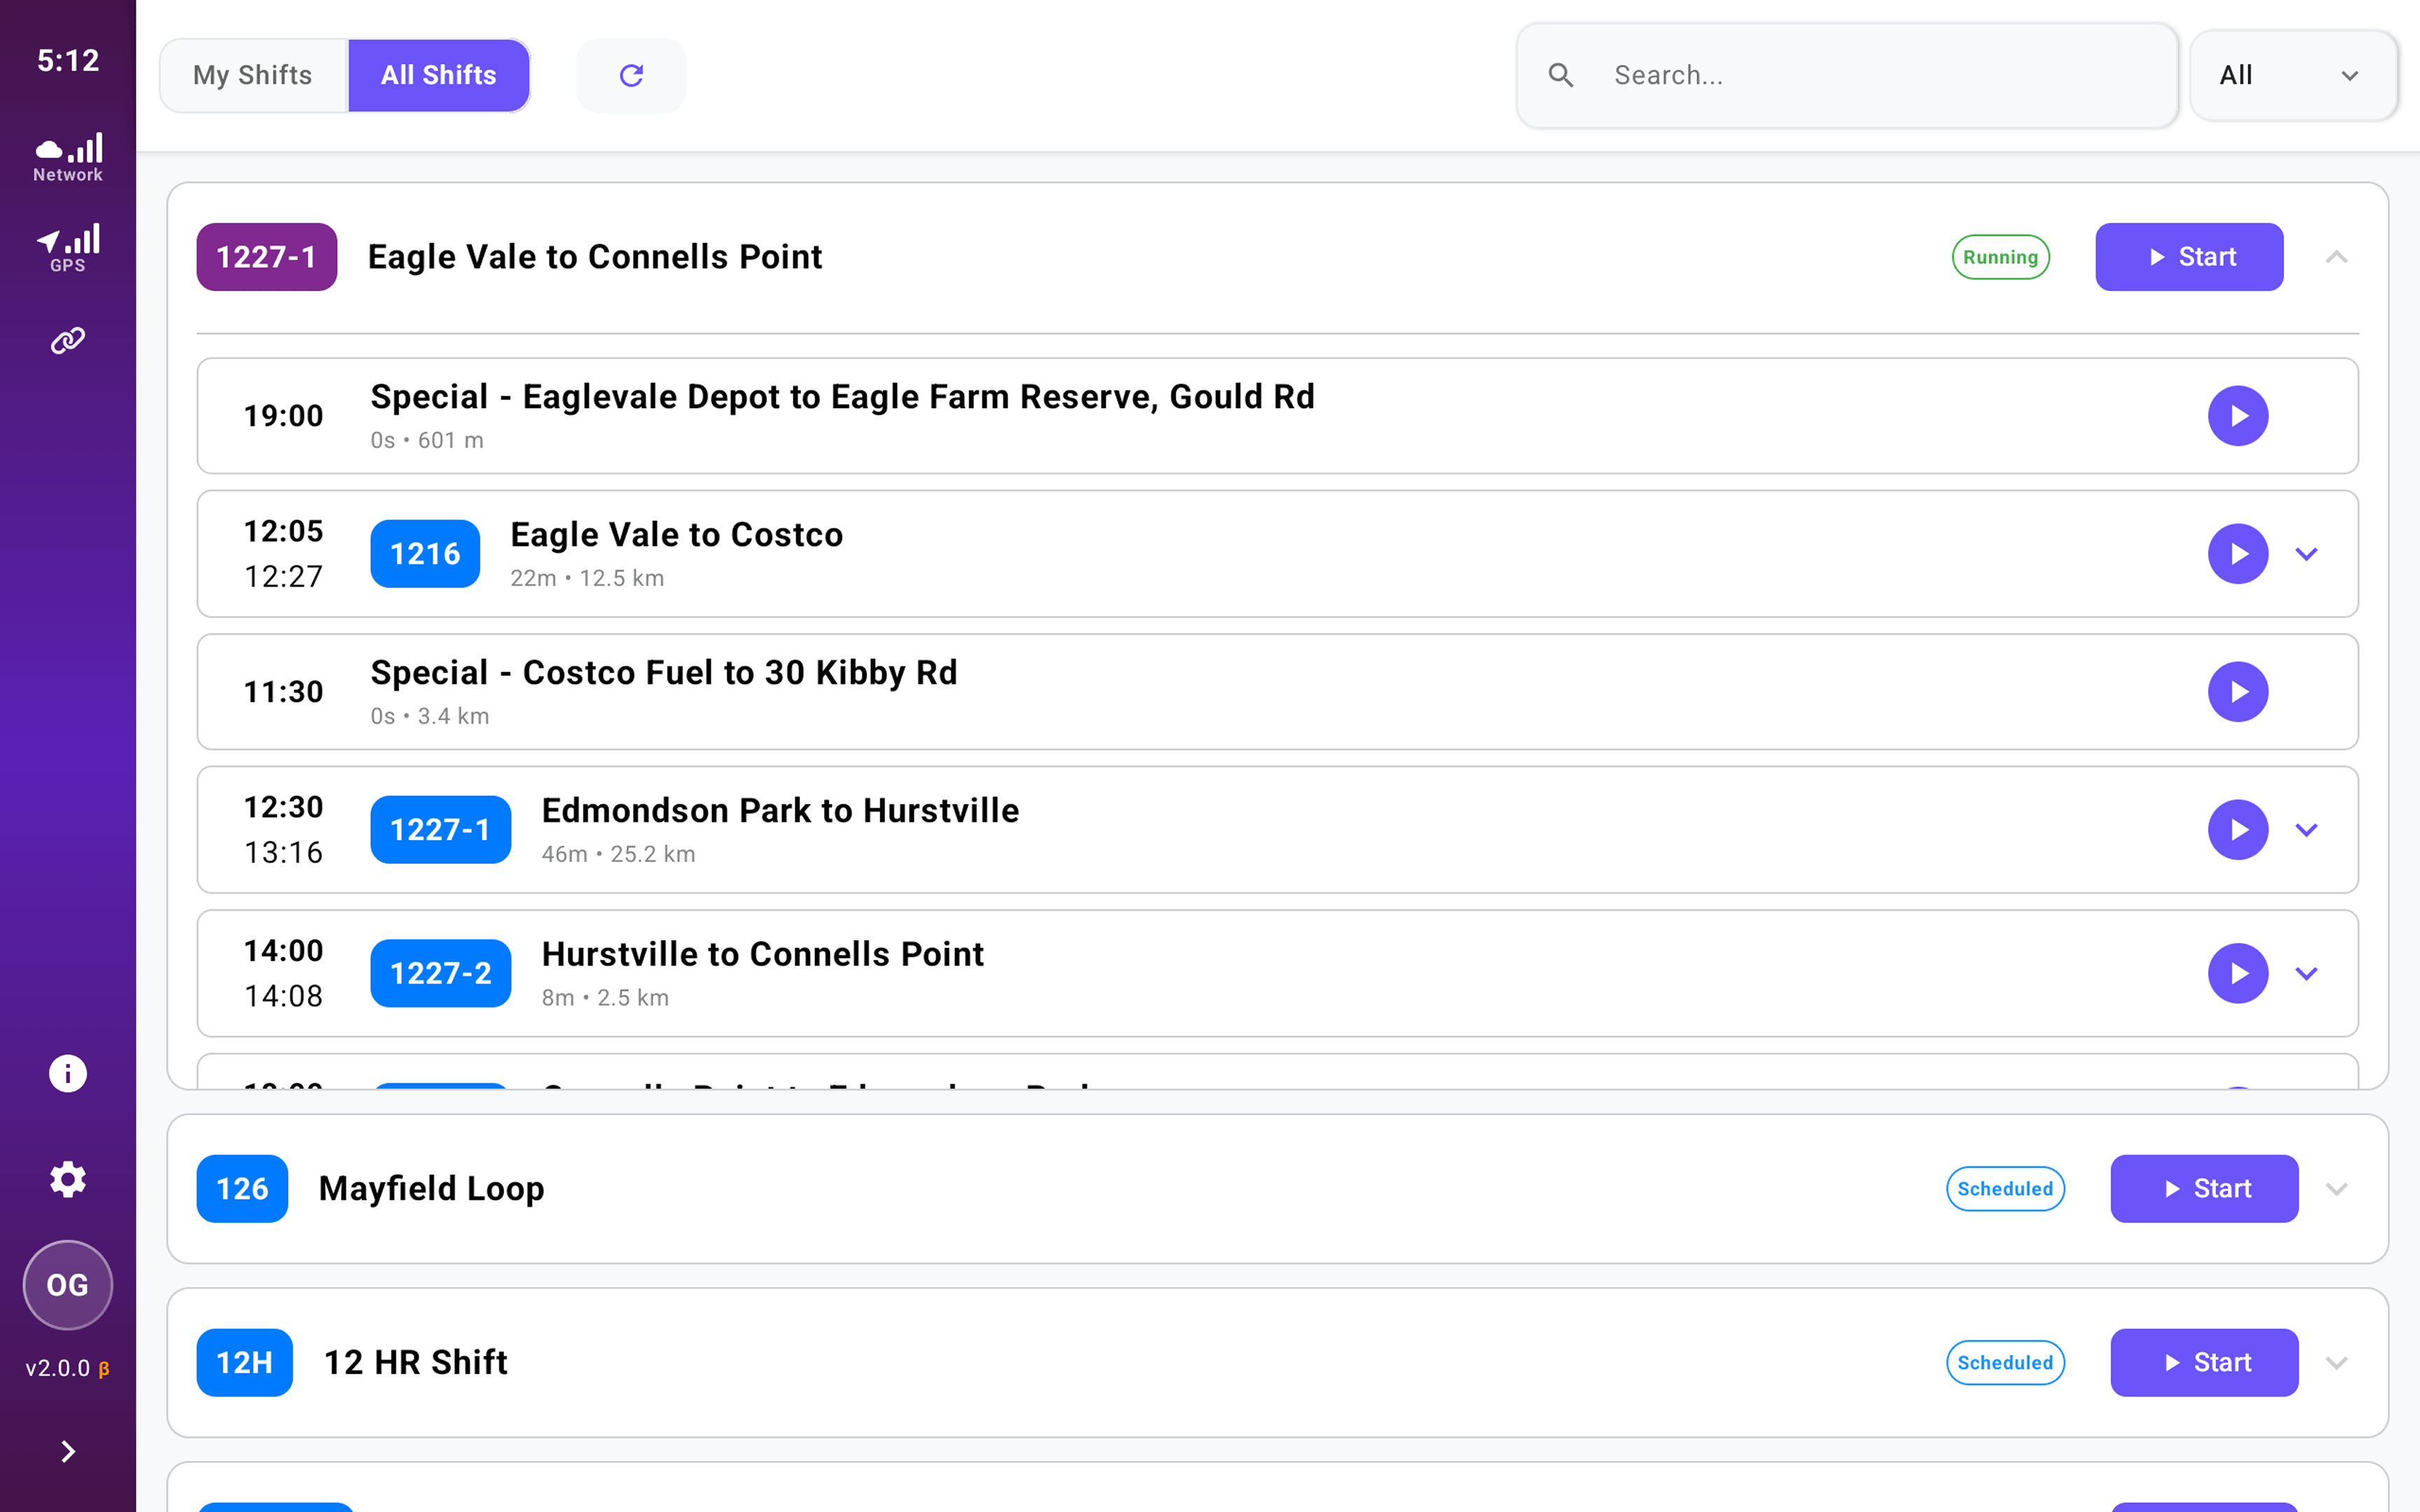This screenshot has height=1512, width=2420.
Task: Click the Running status badge
Action: click(2000, 257)
